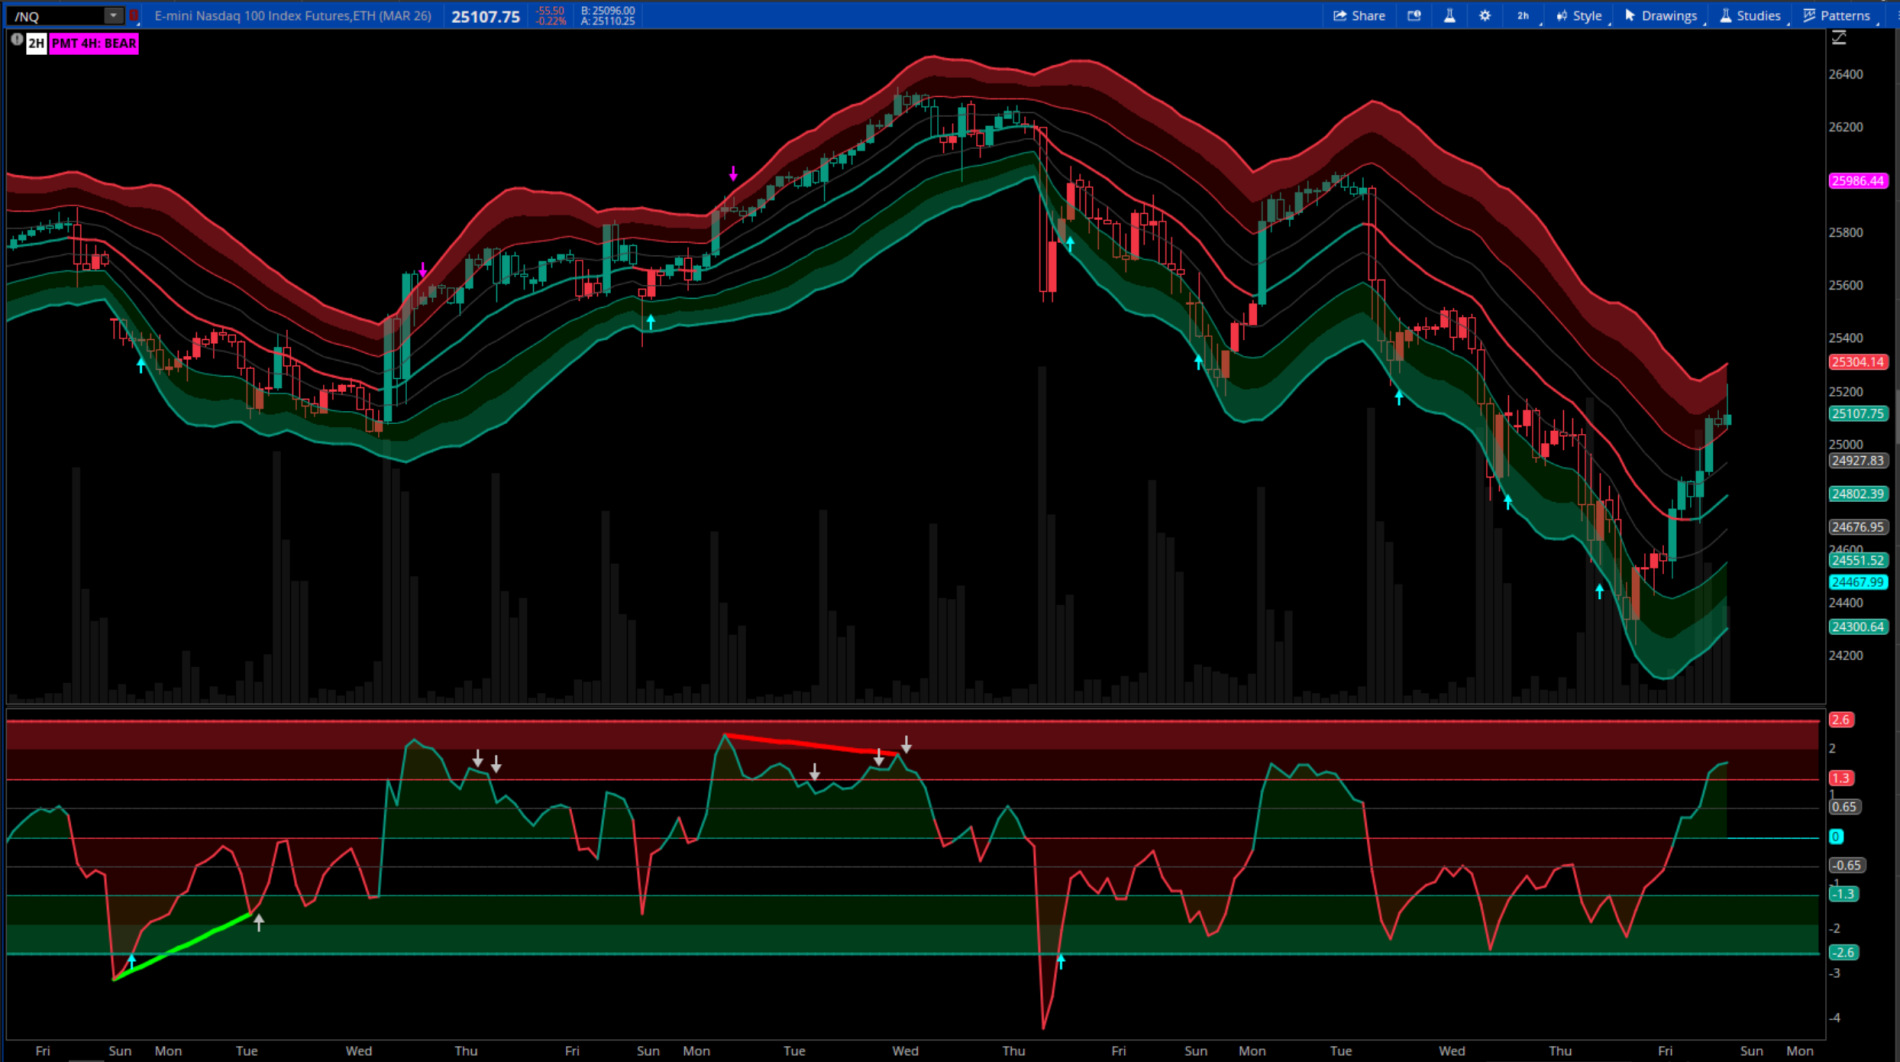Click the cyan 0 level bubble in lower study
Viewport: 1900px width, 1062px height.
pyautogui.click(x=1836, y=837)
